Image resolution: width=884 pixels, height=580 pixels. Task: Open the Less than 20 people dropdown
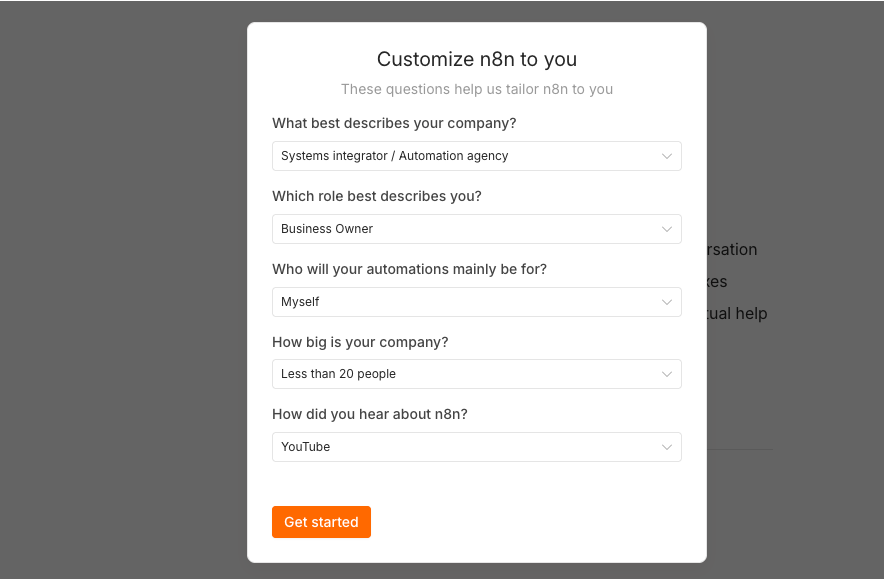tap(476, 374)
